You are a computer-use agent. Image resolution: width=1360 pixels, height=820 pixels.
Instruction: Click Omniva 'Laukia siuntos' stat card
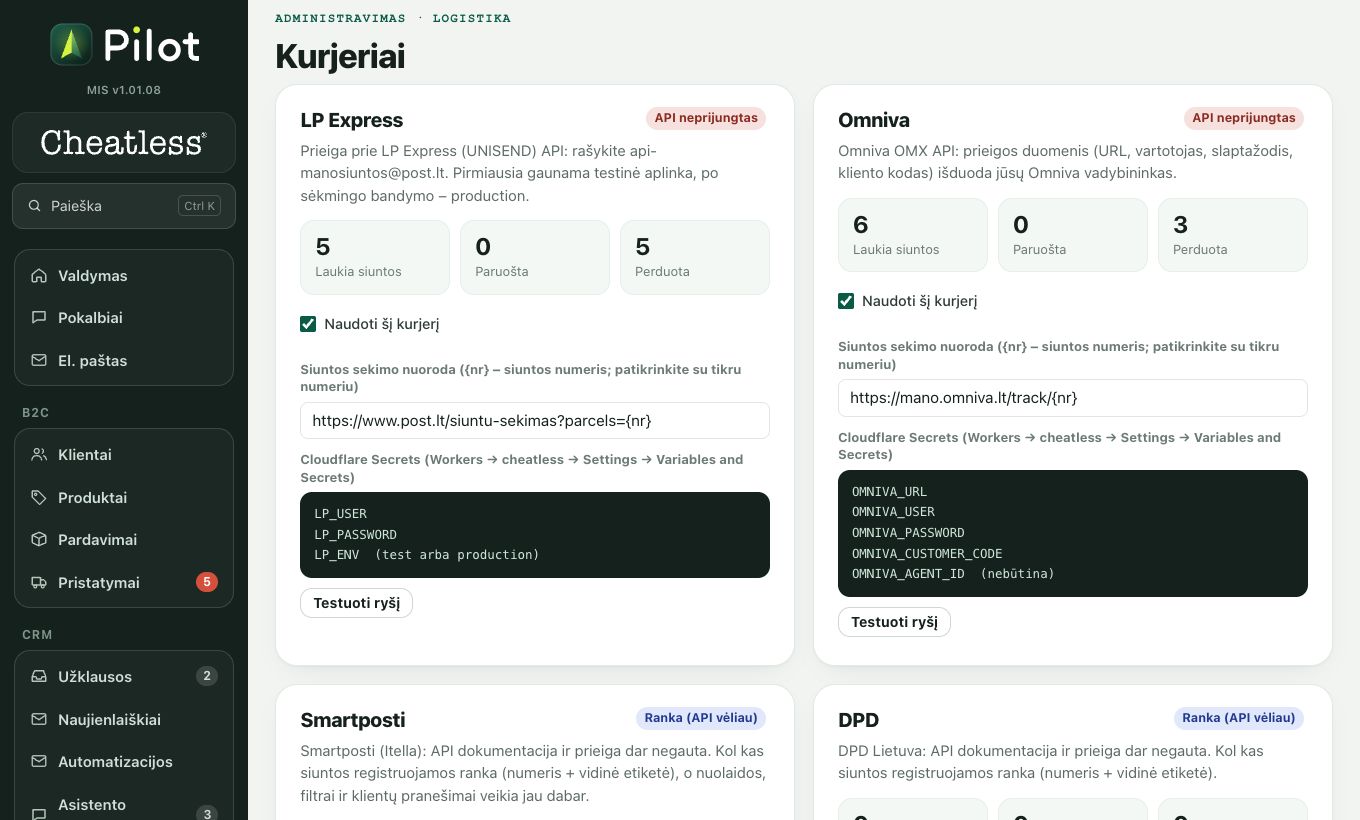click(913, 235)
